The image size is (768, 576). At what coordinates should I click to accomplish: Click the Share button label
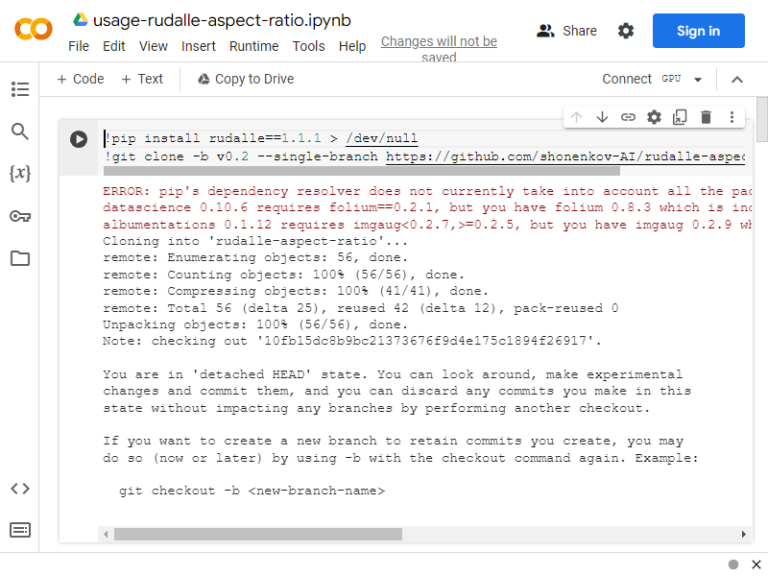click(579, 31)
